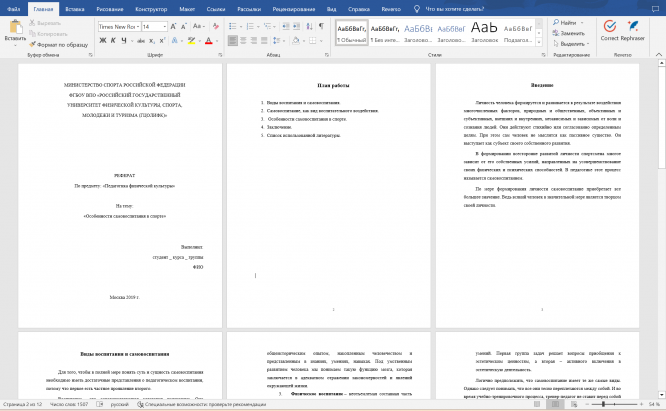Open the Макет ribbon tab
666x411 pixels.
click(x=187, y=9)
